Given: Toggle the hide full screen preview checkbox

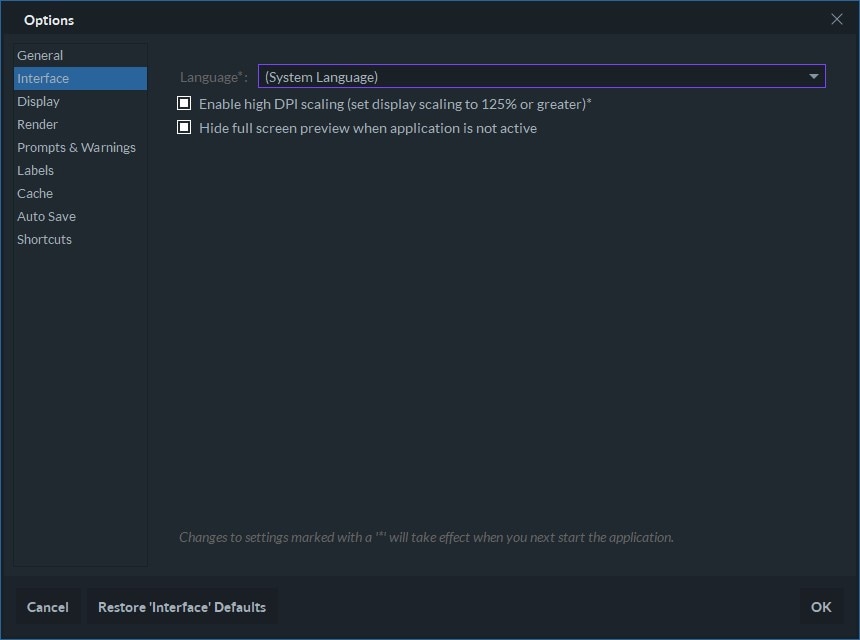Looking at the screenshot, I should (184, 128).
